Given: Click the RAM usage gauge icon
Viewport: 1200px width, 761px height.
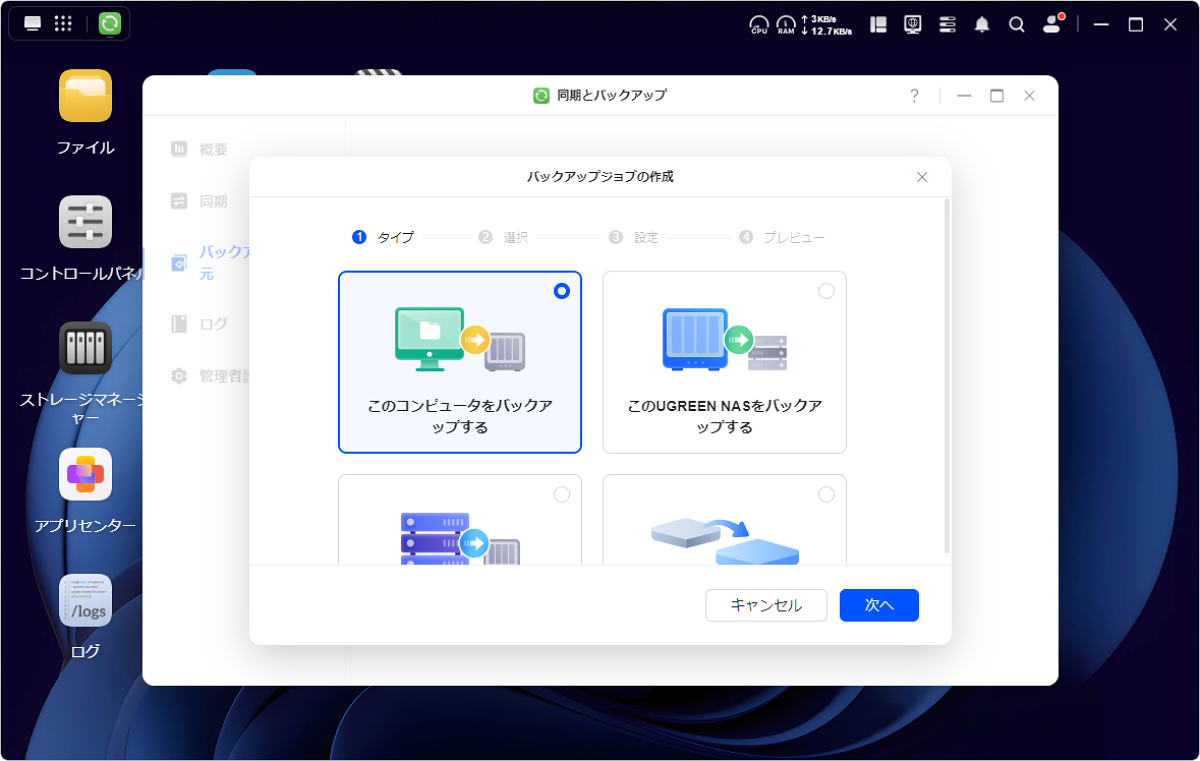Looking at the screenshot, I should [x=786, y=25].
